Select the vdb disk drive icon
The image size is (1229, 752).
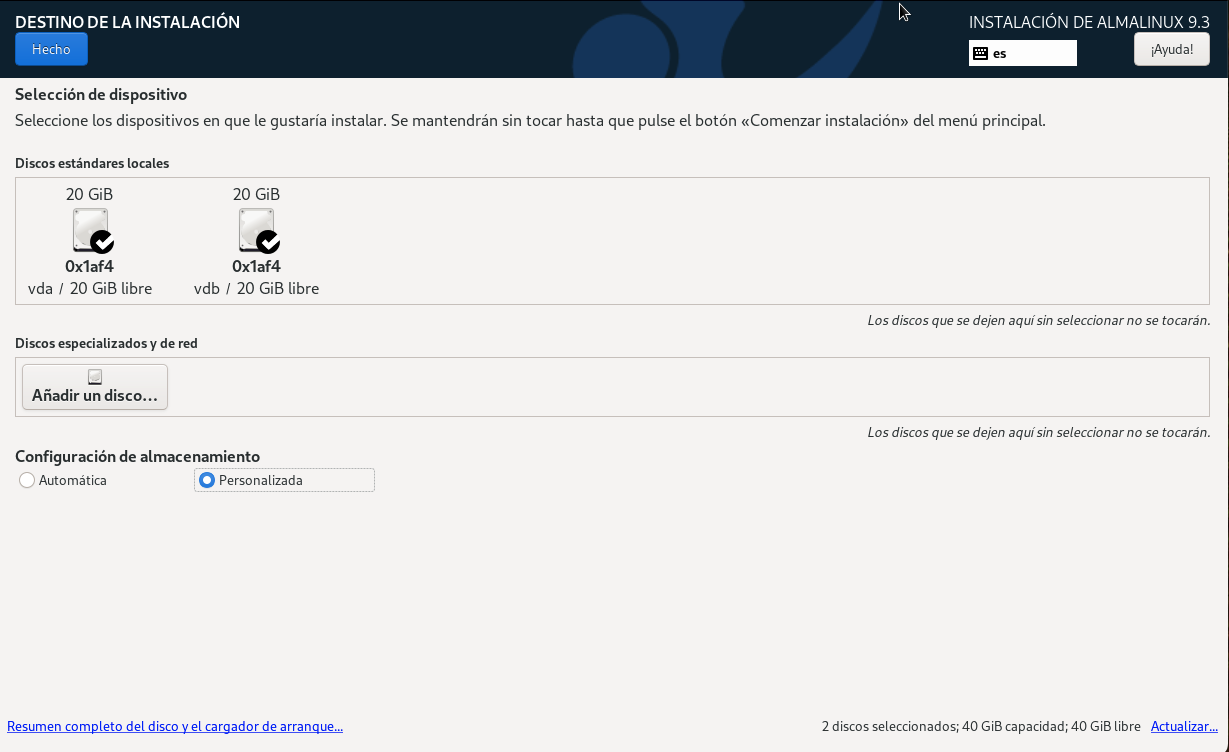(x=255, y=229)
